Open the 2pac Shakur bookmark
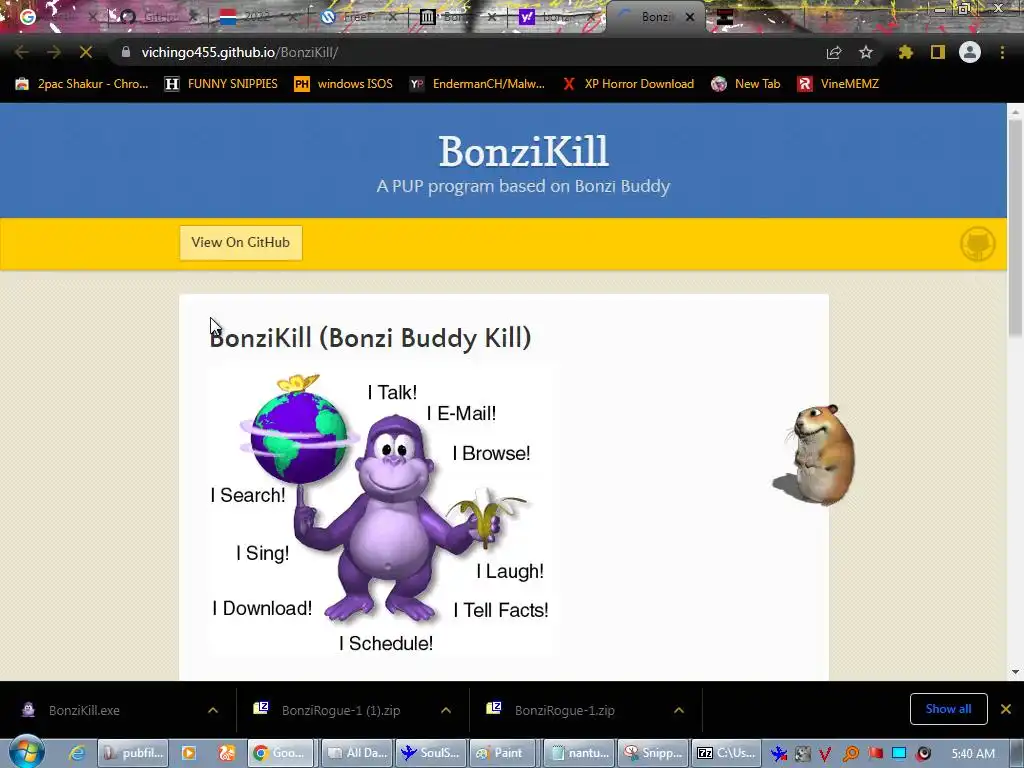Viewport: 1024px width, 768px height. (82, 84)
